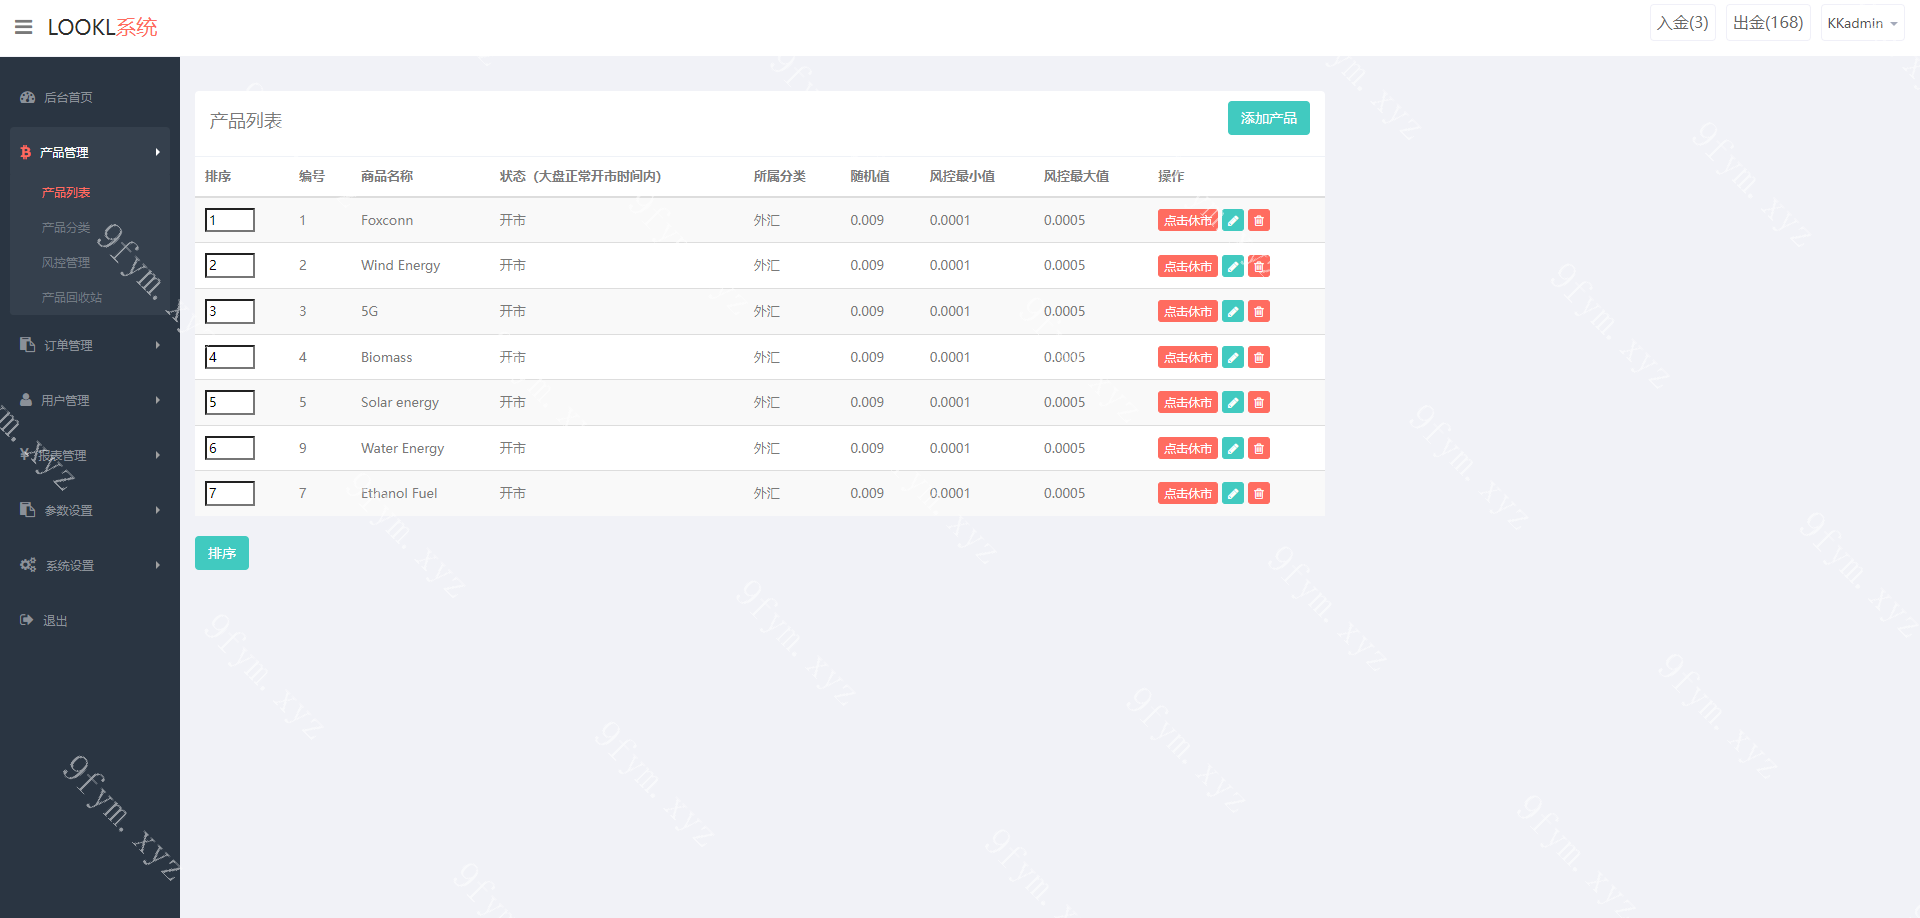Edit the Foxconn product
Viewport: 1920px width, 918px height.
tap(1233, 220)
